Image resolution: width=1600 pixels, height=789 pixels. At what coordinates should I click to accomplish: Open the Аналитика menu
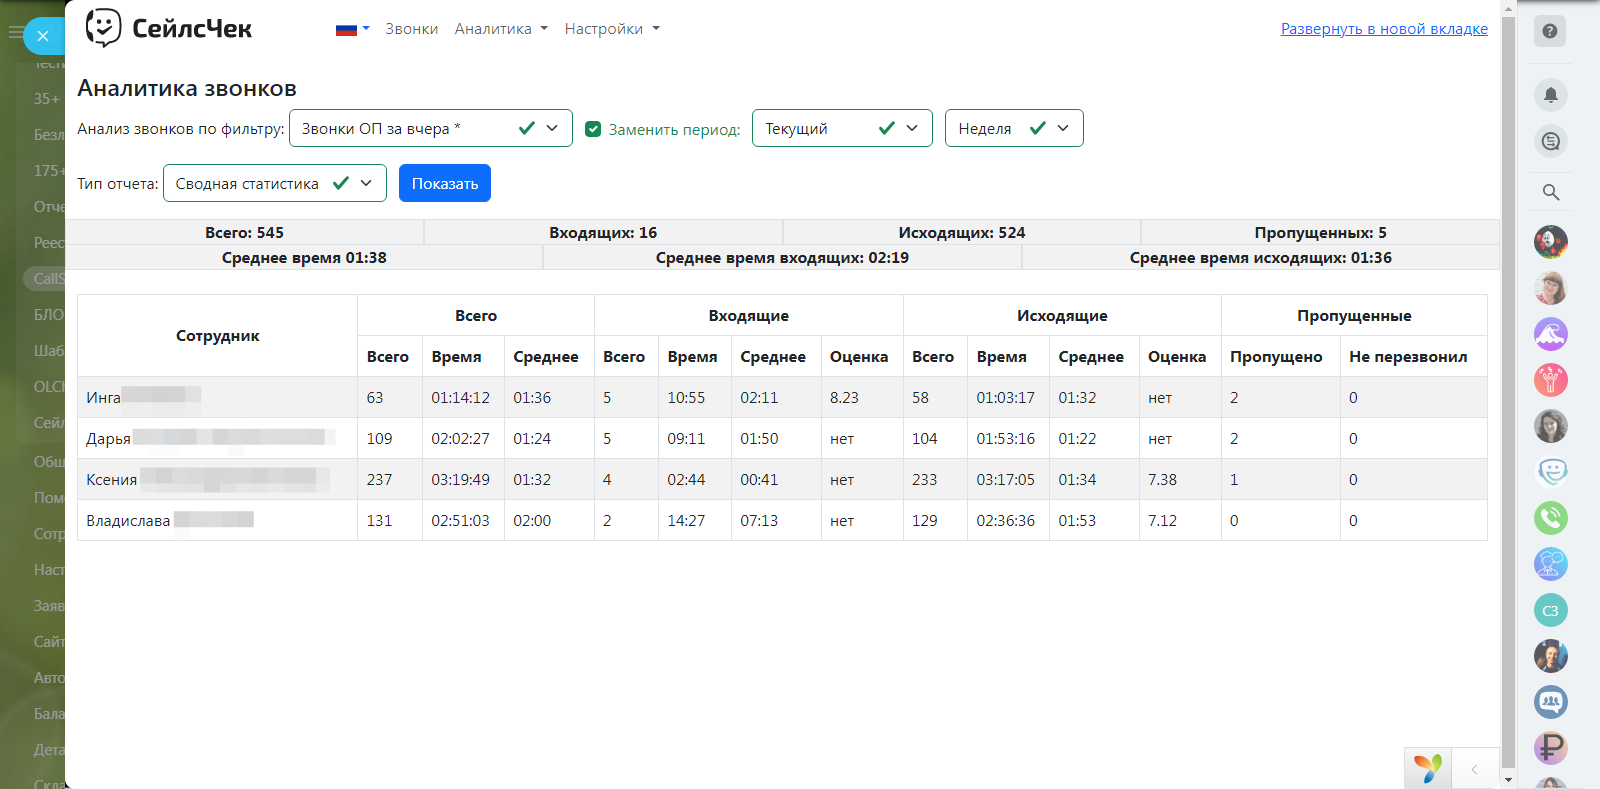[x=501, y=29]
